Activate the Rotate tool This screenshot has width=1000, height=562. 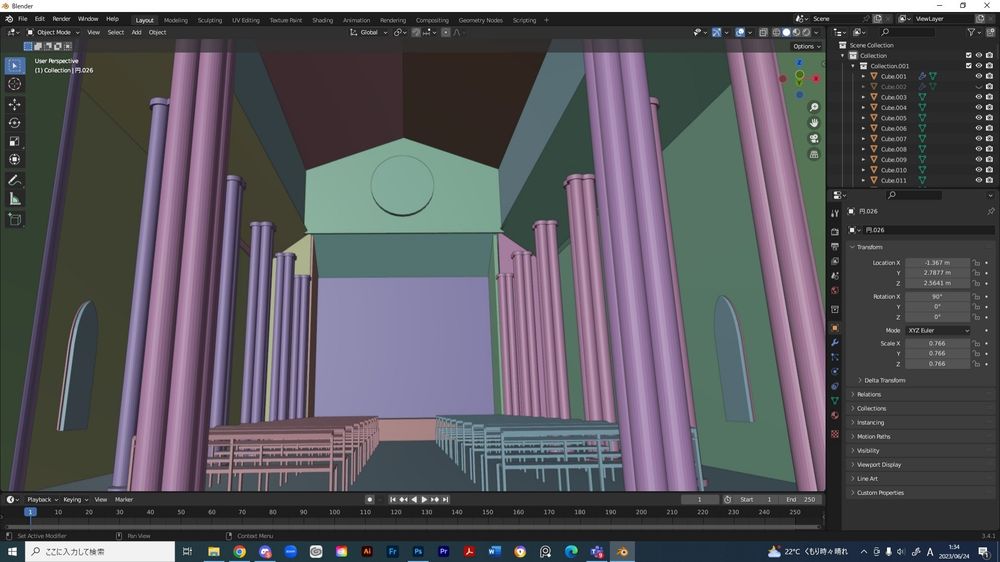click(15, 122)
